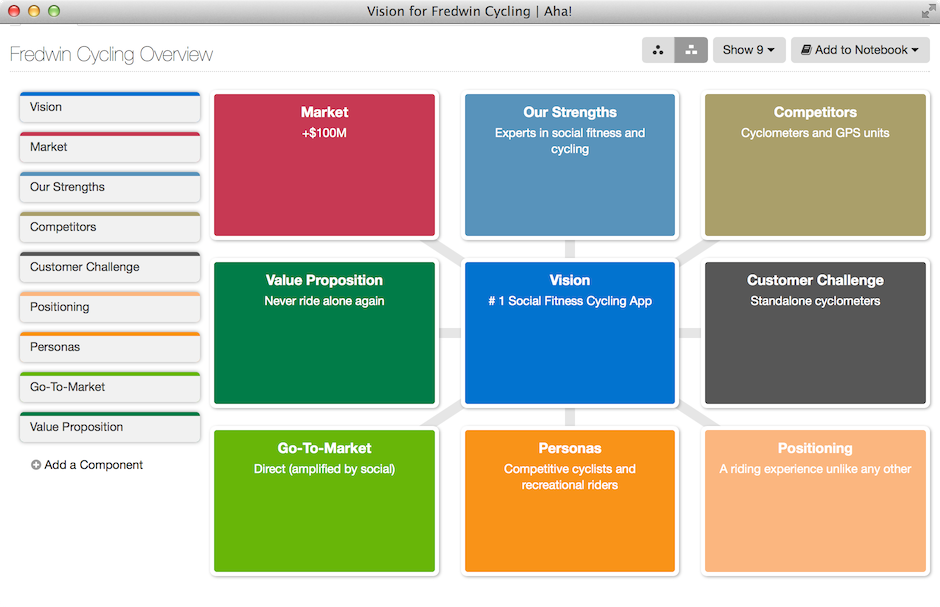The image size is (940, 607).
Task: Click the Fredwin Cycling Overview title
Action: pos(111,55)
